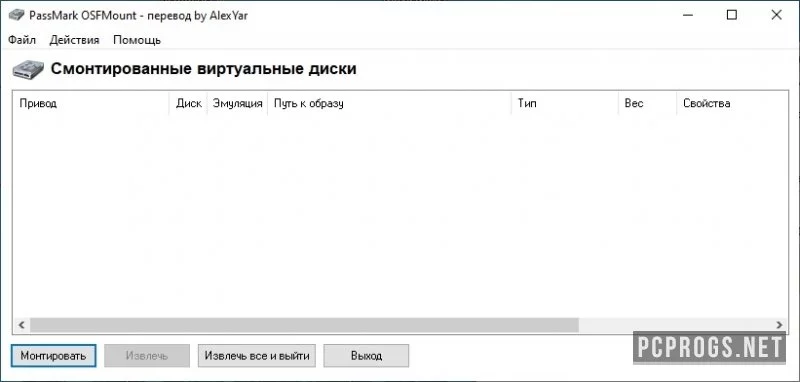This screenshot has height=382, width=800.
Task: Click the horizontal scrollbar thumb
Action: [x=304, y=324]
